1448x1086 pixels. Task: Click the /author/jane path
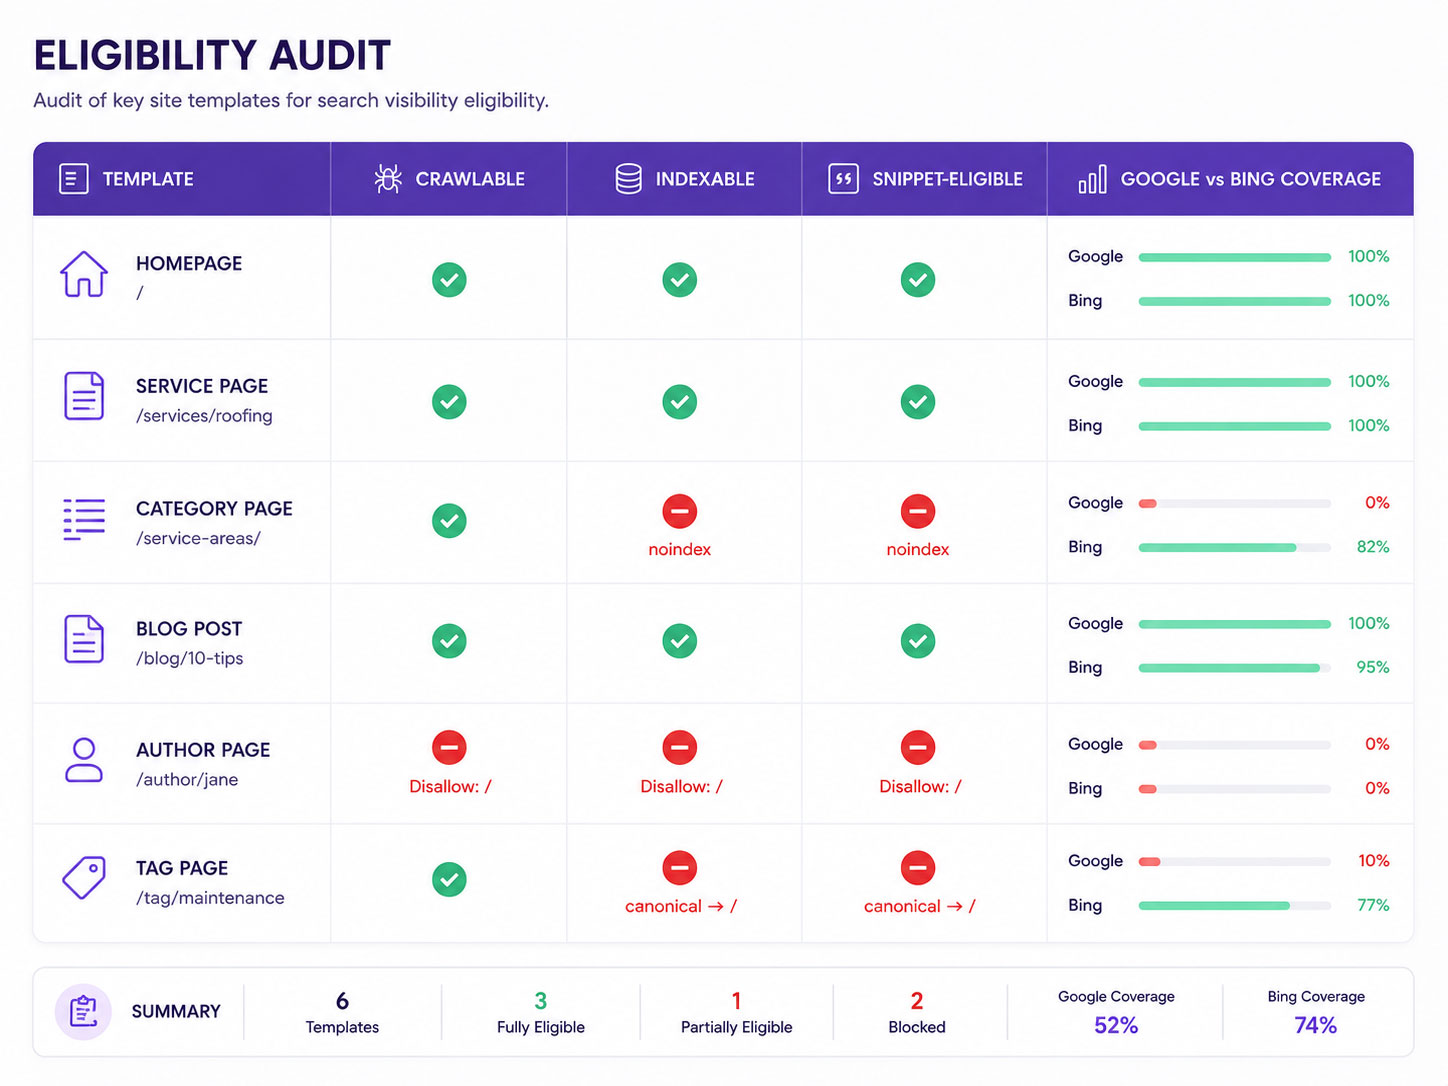(x=187, y=780)
